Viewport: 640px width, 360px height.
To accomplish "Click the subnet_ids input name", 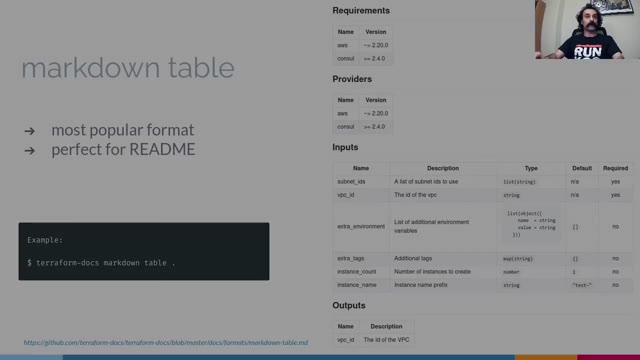I will click(x=351, y=182).
